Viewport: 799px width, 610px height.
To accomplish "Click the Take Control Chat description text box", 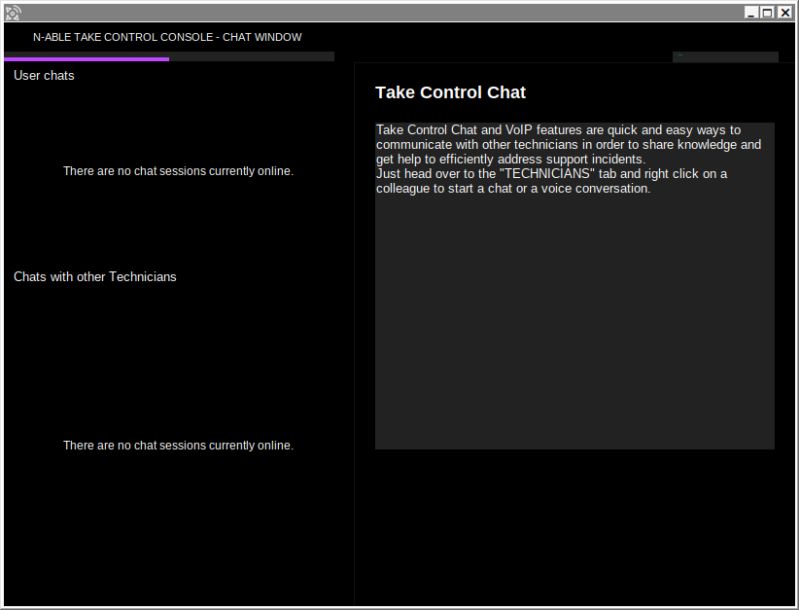I will (575, 286).
